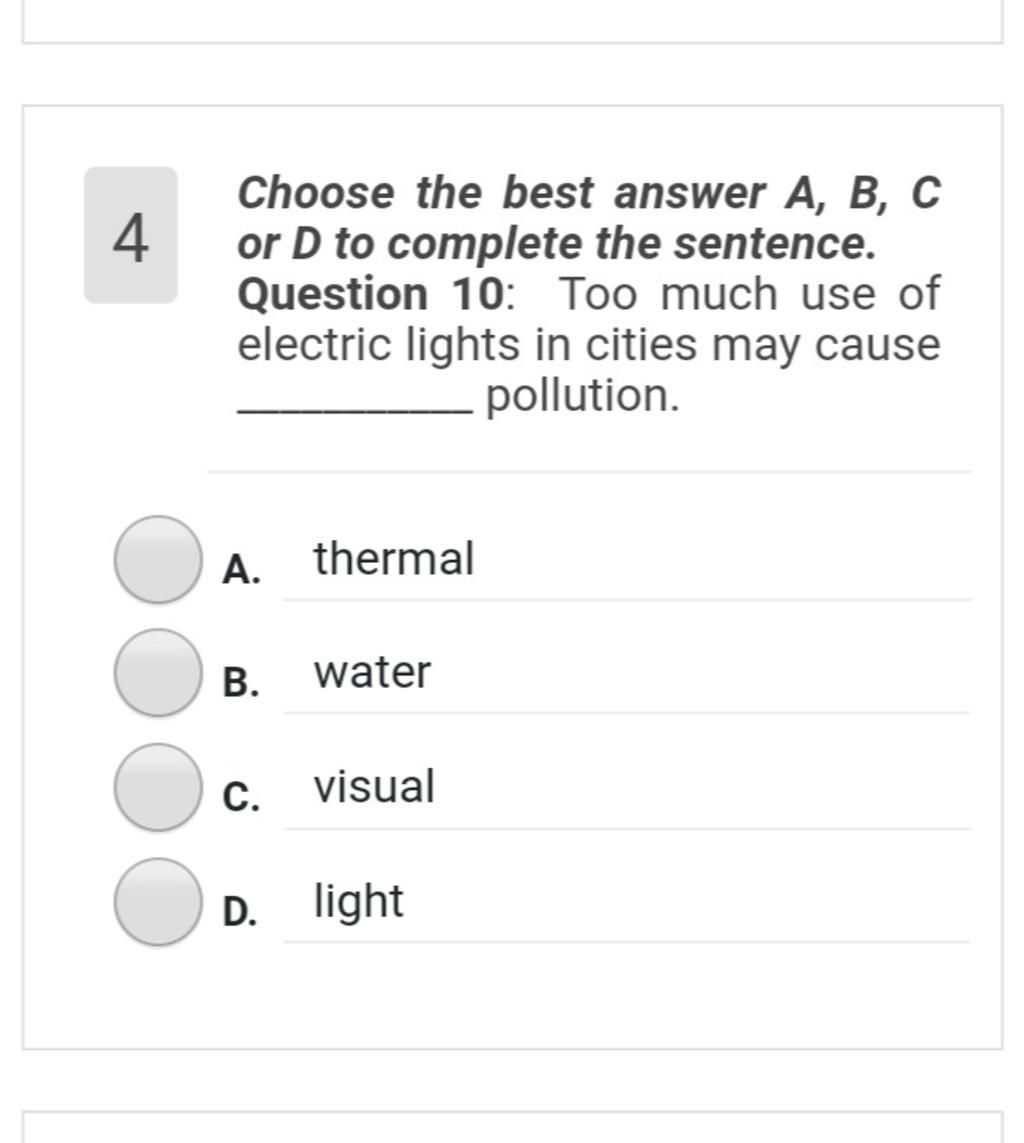Open the previous question card at top
Viewport: 1024px width, 1143px height.
click(x=512, y=22)
